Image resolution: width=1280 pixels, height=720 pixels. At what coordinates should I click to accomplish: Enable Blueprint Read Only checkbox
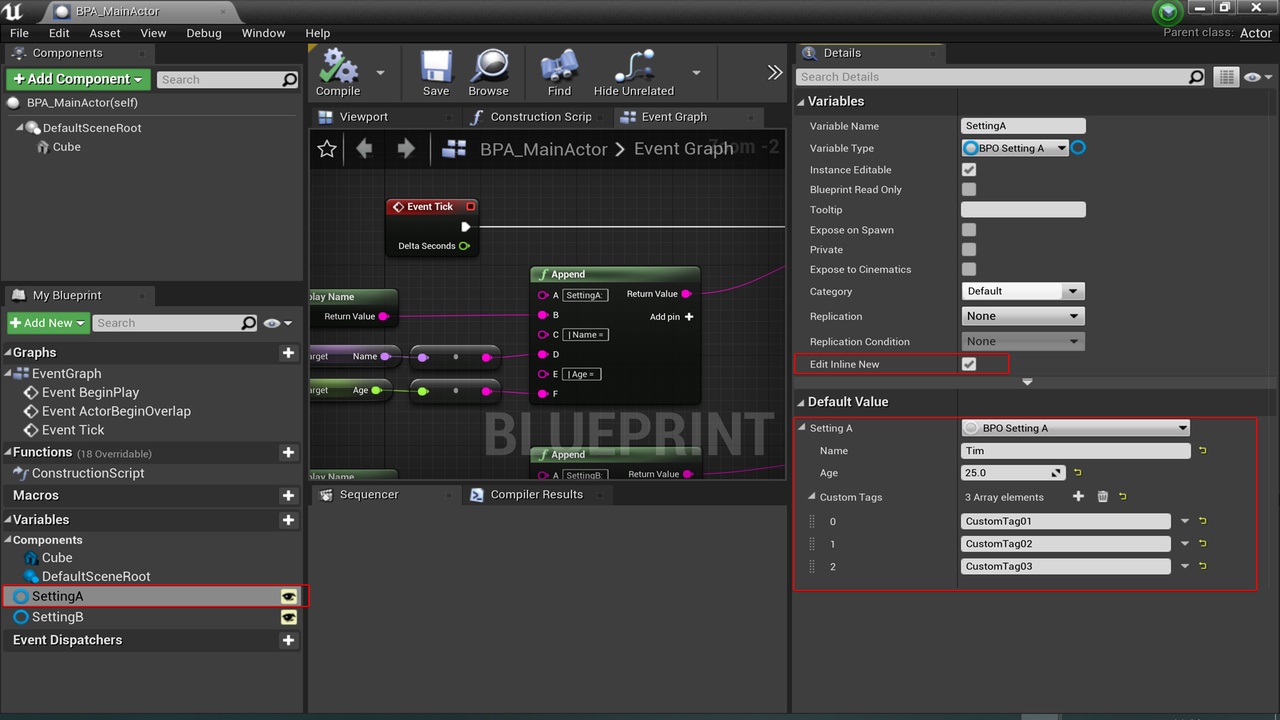[x=969, y=189]
